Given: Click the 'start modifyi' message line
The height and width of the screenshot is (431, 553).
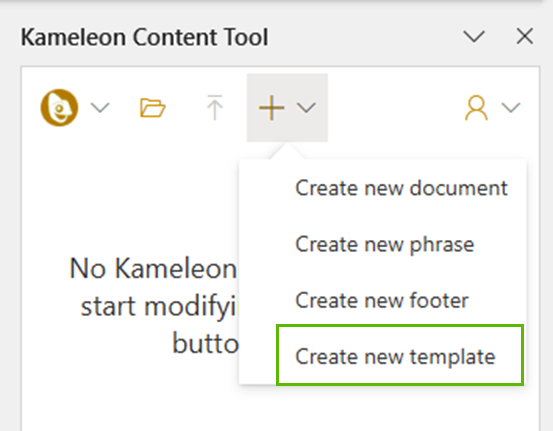Looking at the screenshot, I should click(158, 307).
